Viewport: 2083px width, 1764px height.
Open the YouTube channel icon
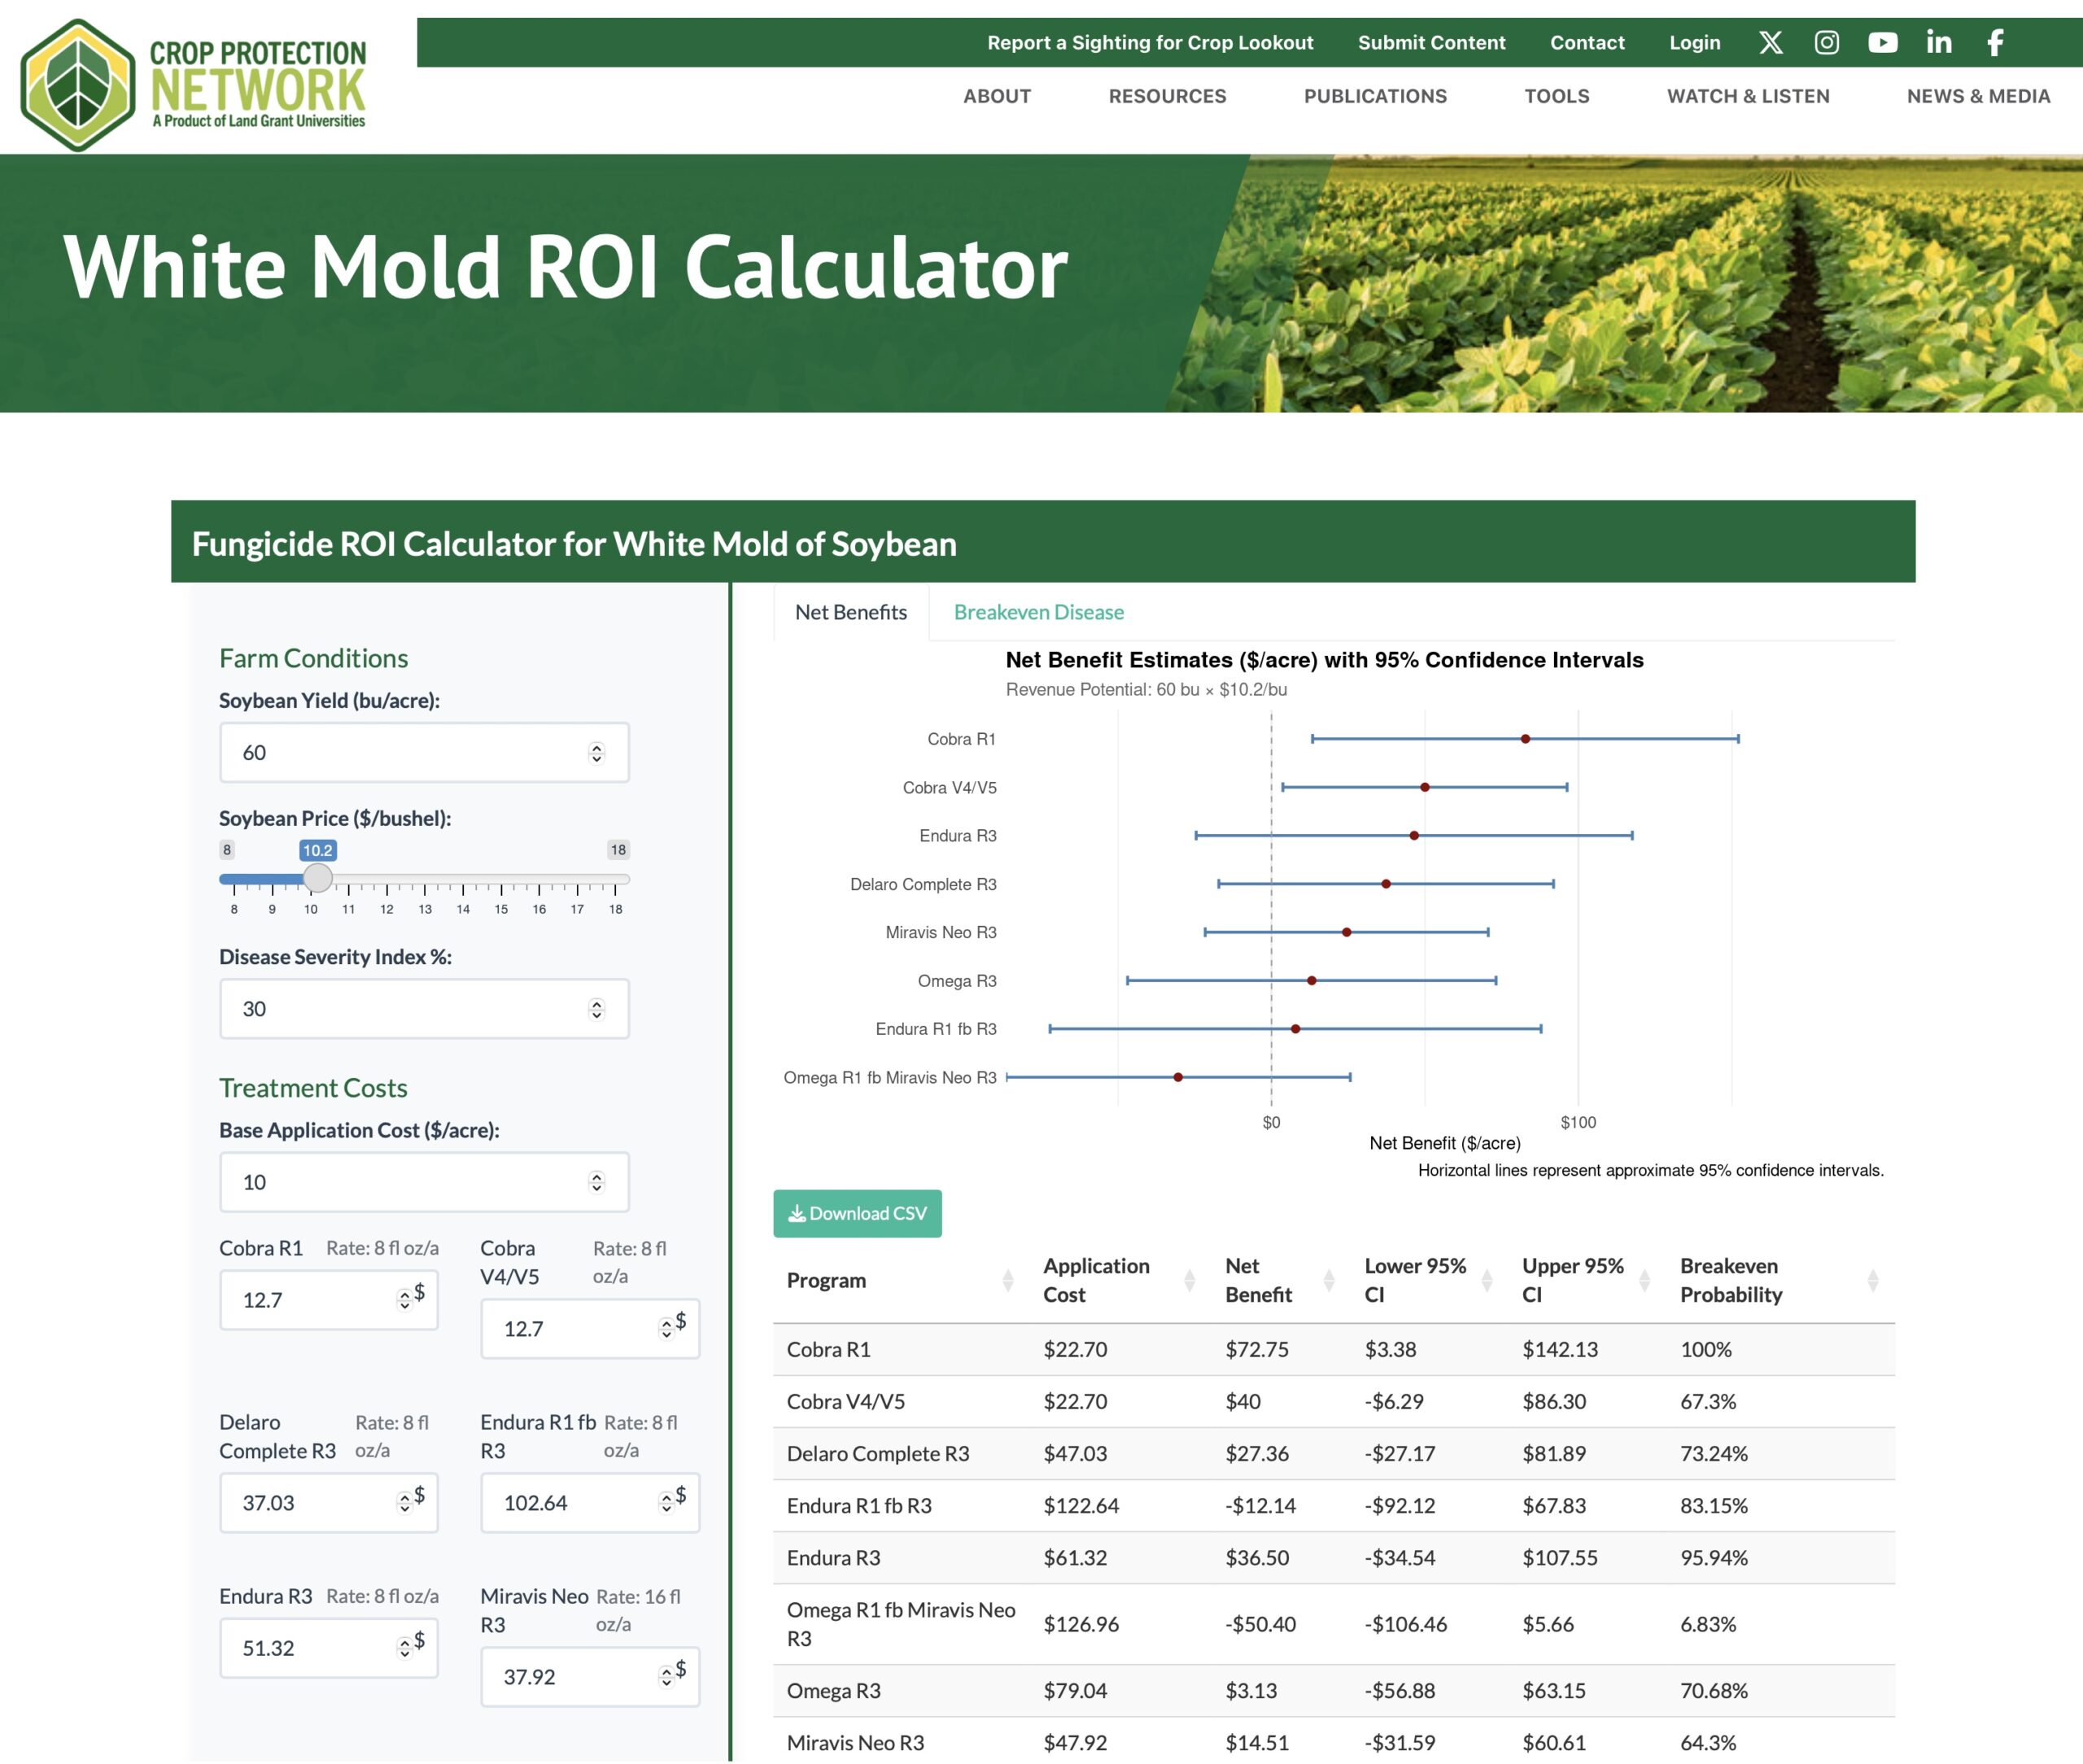click(x=1883, y=43)
